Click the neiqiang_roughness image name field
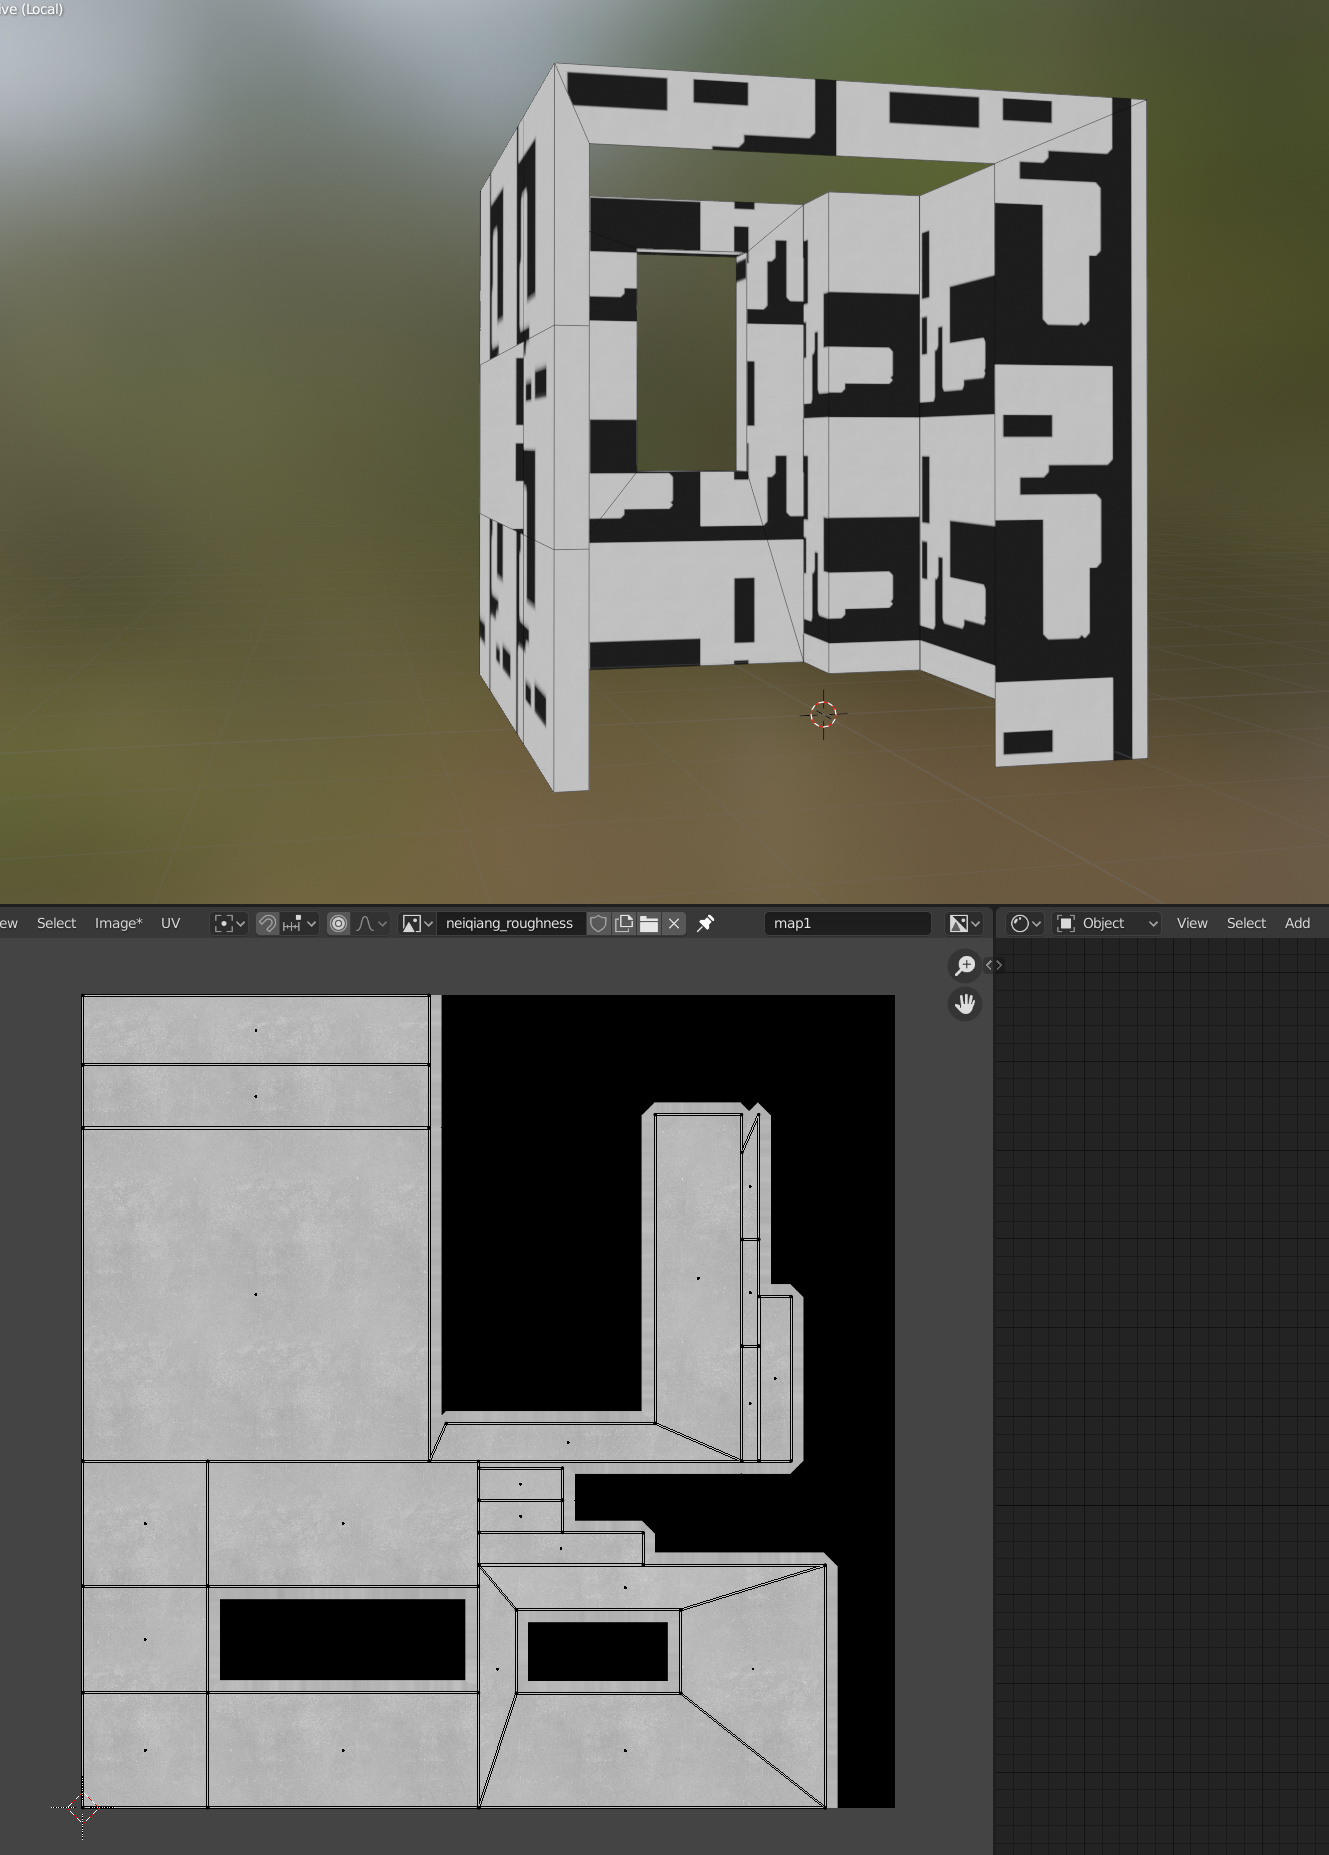 [510, 923]
